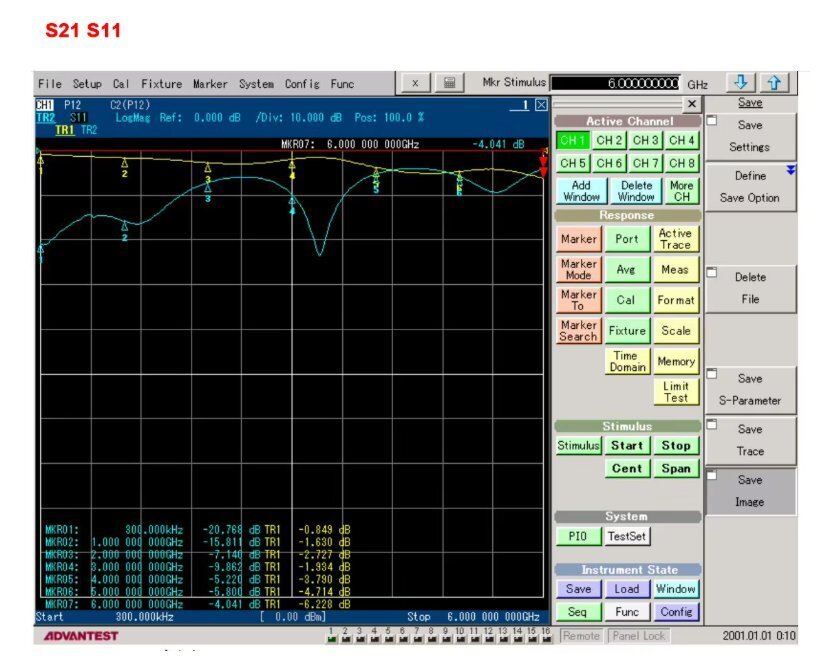Viewport: 835px width, 663px height.
Task: Click the X cancel button beside keypad
Action: coord(415,83)
